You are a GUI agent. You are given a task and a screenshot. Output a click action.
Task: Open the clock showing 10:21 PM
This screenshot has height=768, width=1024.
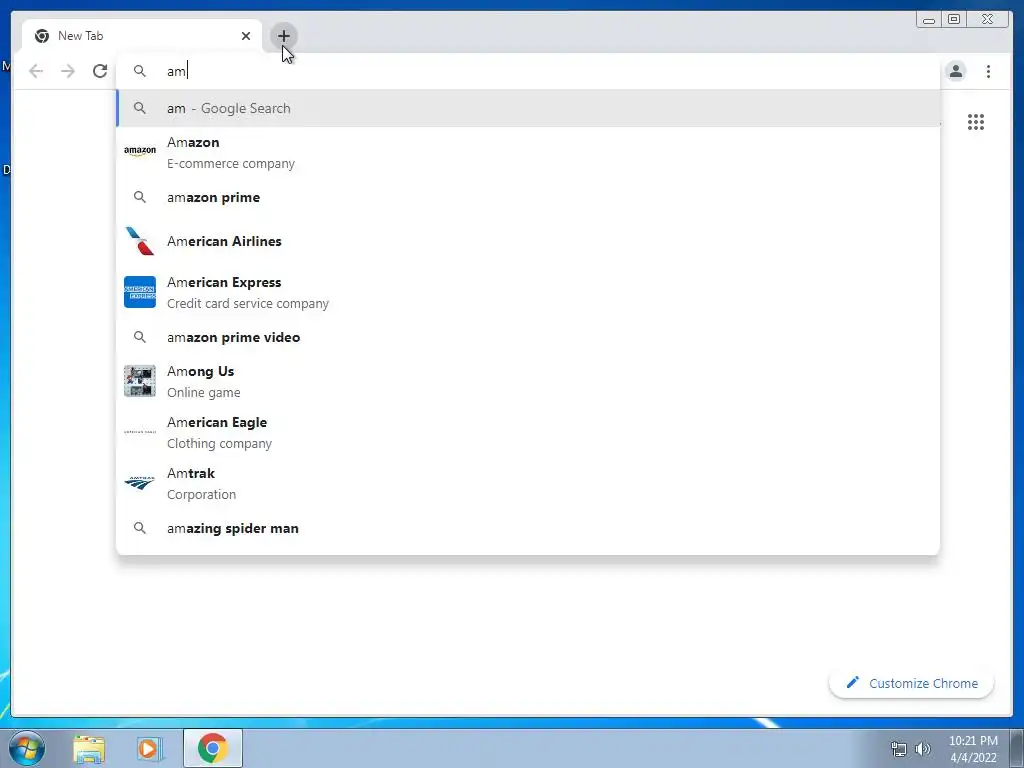click(973, 749)
